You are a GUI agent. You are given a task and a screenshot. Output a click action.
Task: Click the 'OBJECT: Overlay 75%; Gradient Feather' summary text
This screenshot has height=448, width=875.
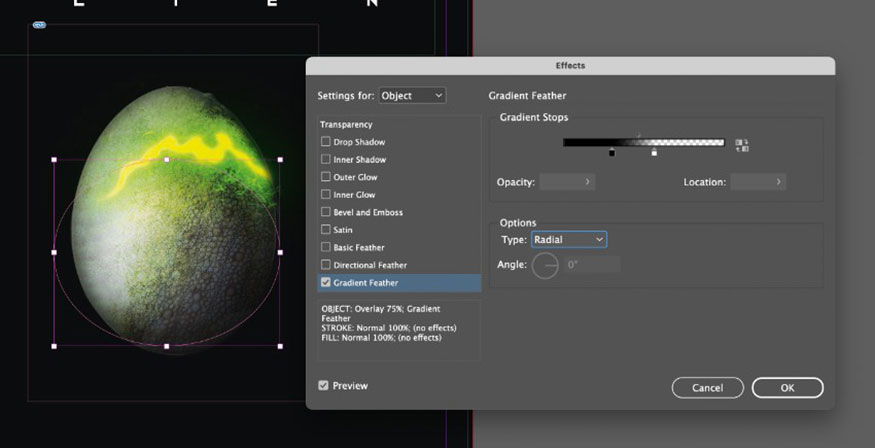click(381, 314)
